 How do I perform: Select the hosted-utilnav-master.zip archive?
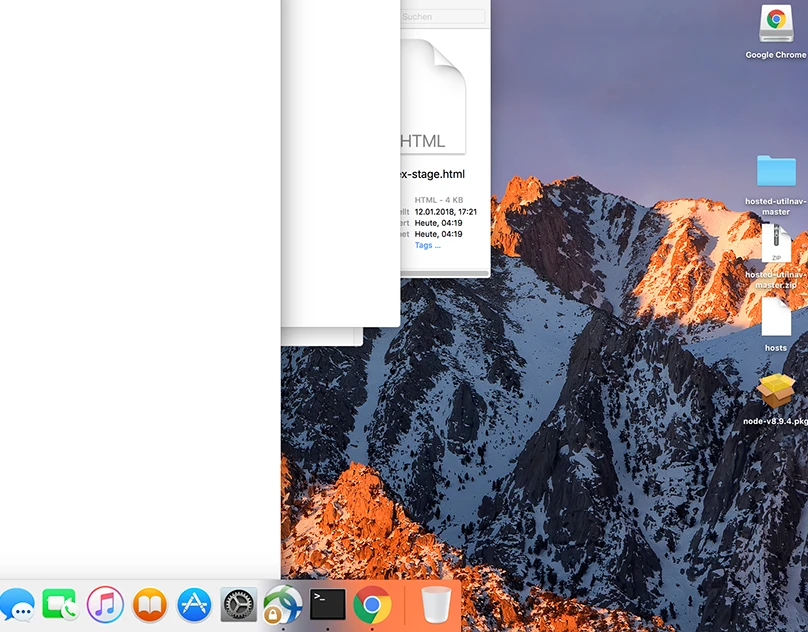point(776,244)
